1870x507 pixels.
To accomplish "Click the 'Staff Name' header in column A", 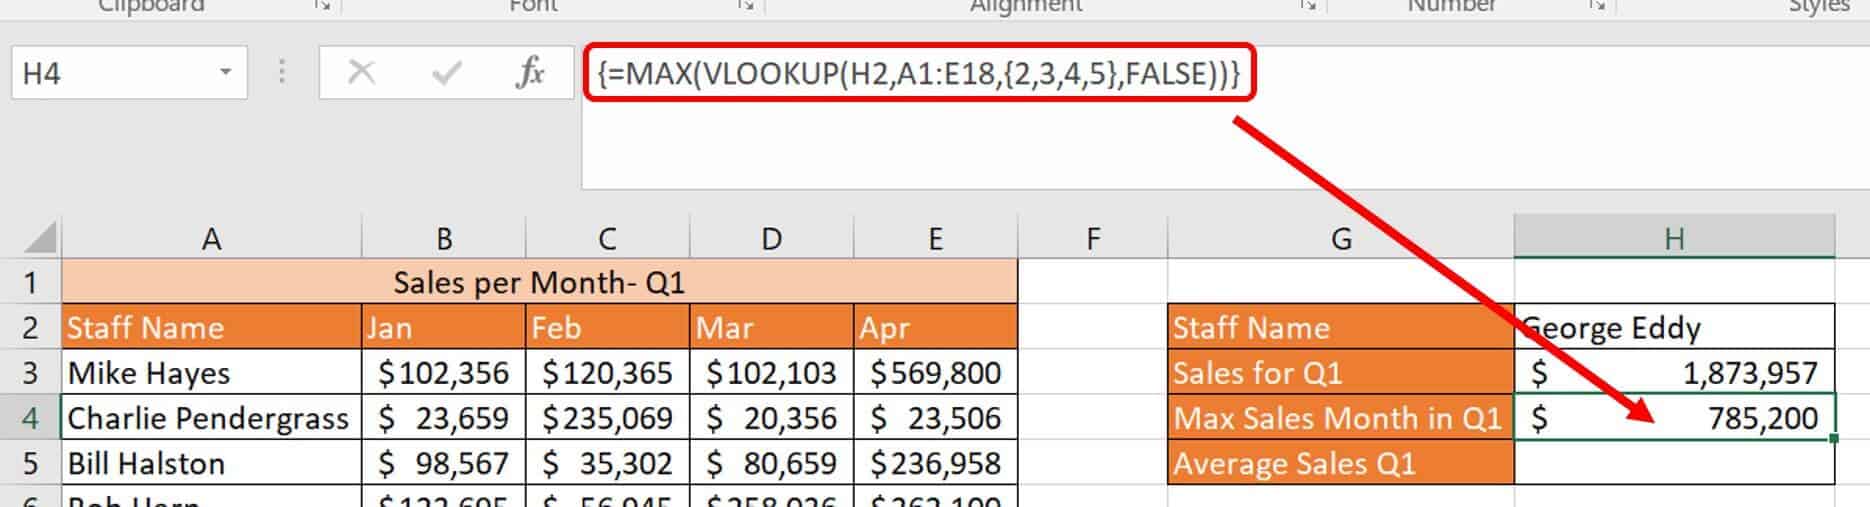I will click(211, 327).
